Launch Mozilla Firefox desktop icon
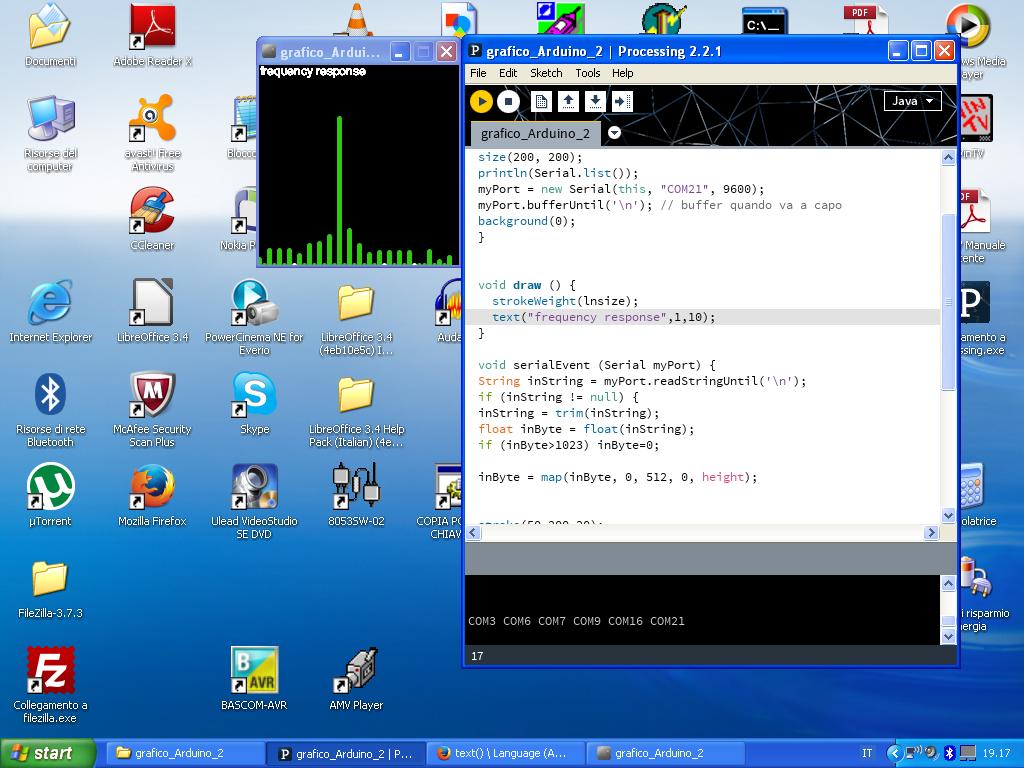1024x768 pixels. (152, 494)
